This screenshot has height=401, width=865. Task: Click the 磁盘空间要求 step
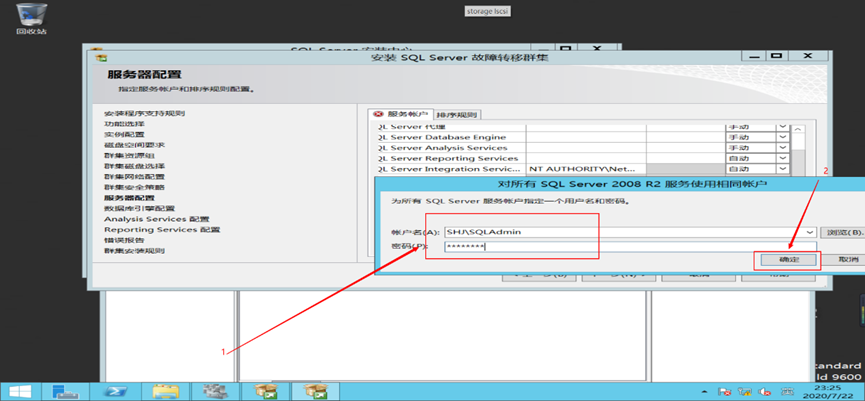134,145
